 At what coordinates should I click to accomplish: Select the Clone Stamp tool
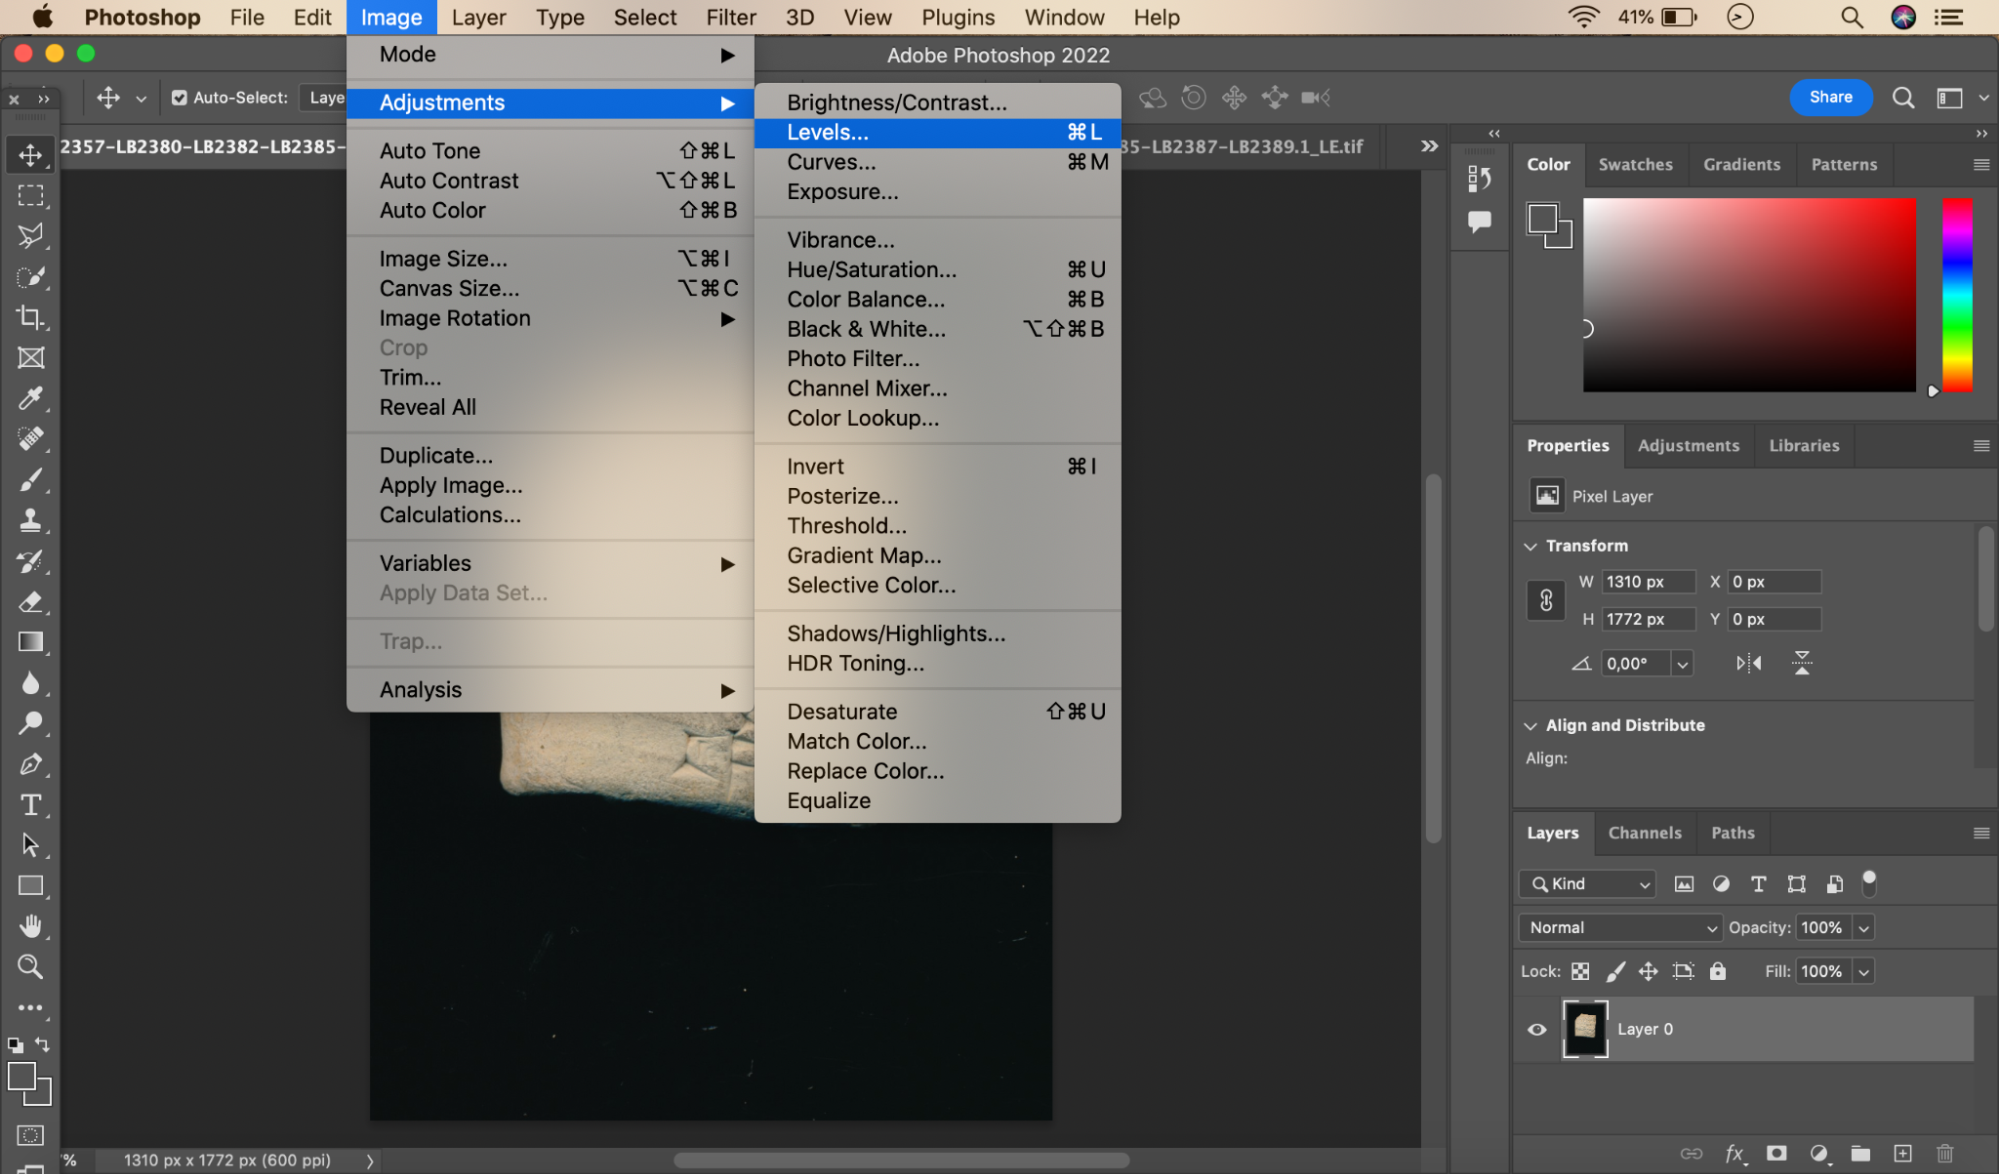30,520
